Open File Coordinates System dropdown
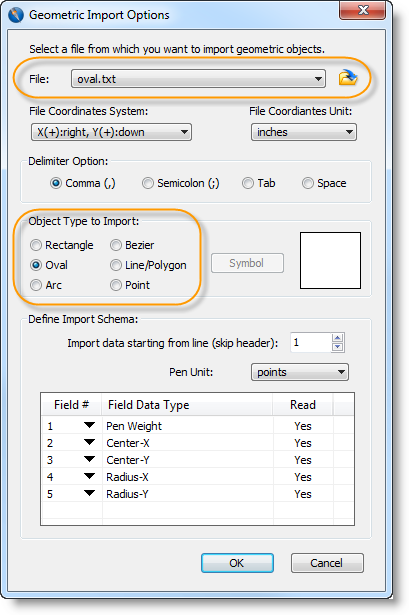This screenshot has width=409, height=615. [x=111, y=132]
